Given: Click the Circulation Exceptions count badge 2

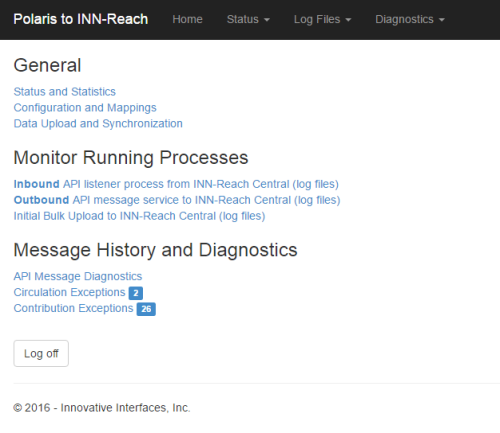Looking at the screenshot, I should 136,293.
